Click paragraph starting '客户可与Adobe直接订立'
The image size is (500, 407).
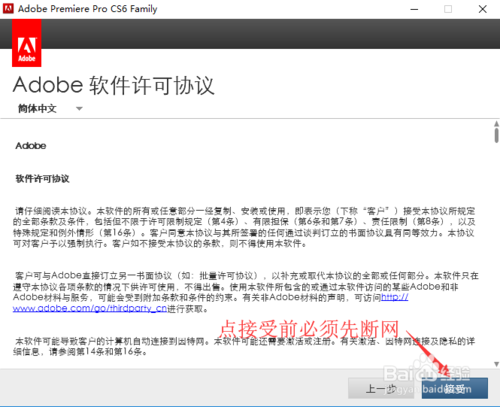tap(246, 292)
